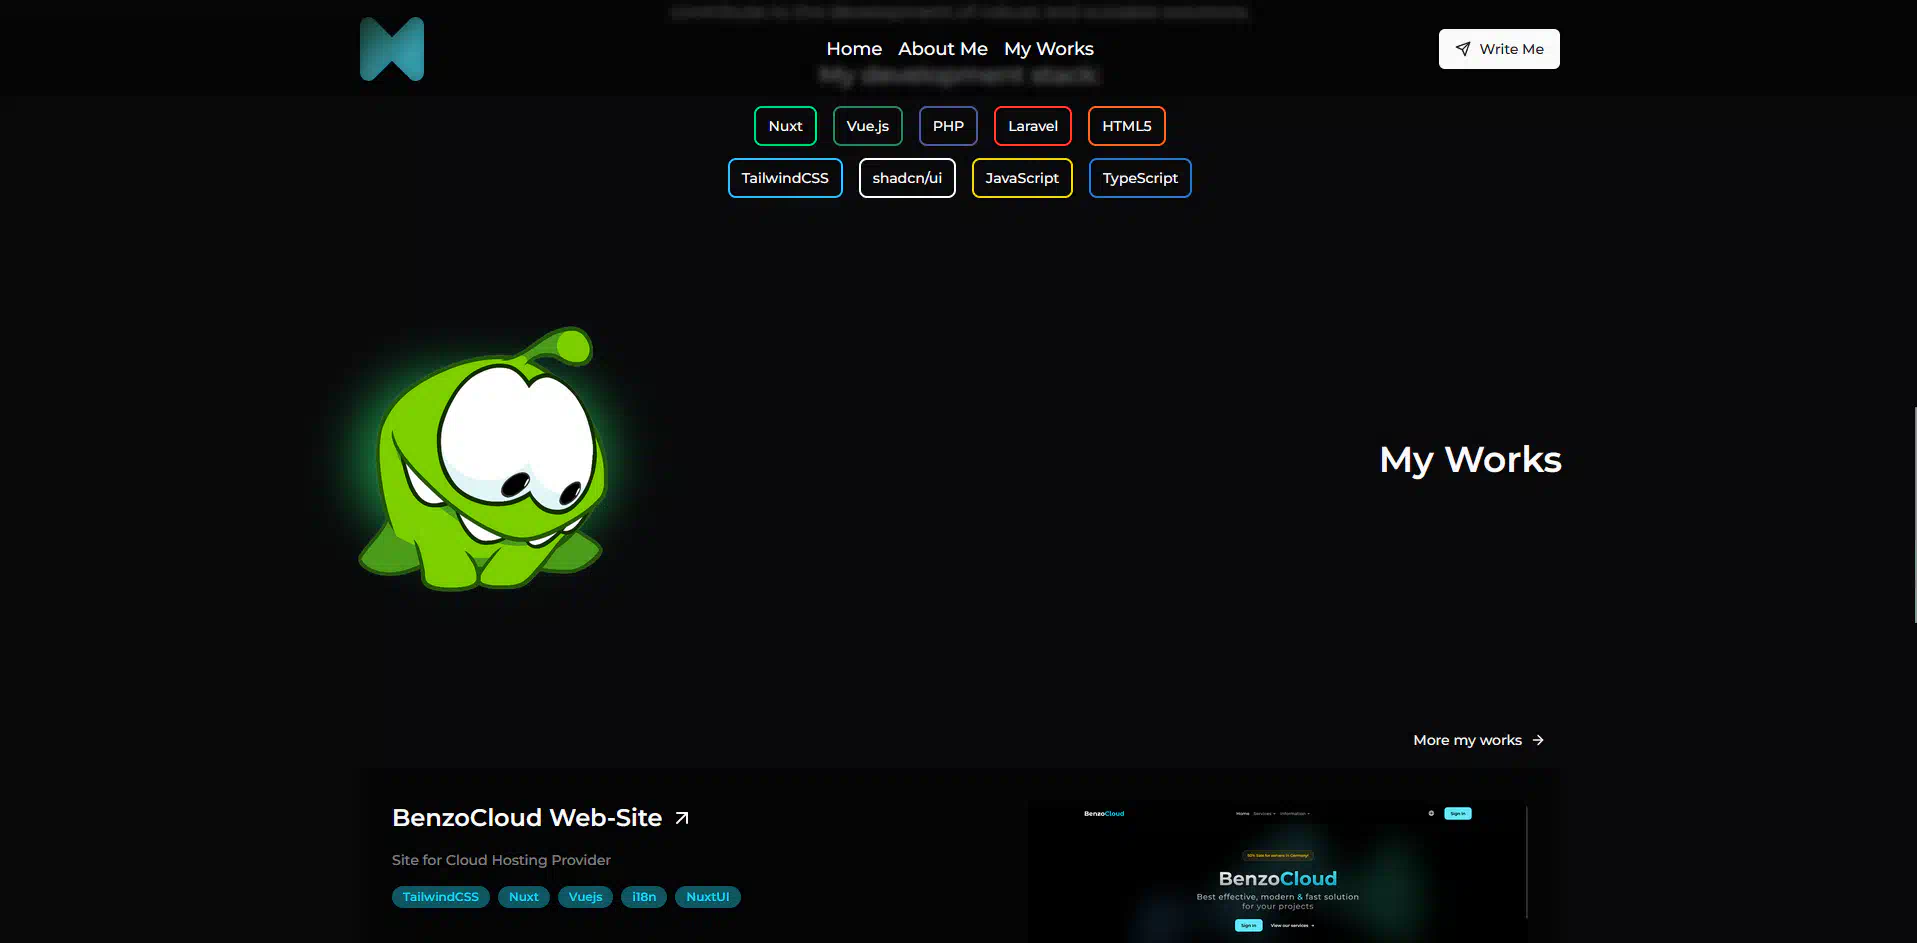Click the Write Me button

[x=1499, y=49]
